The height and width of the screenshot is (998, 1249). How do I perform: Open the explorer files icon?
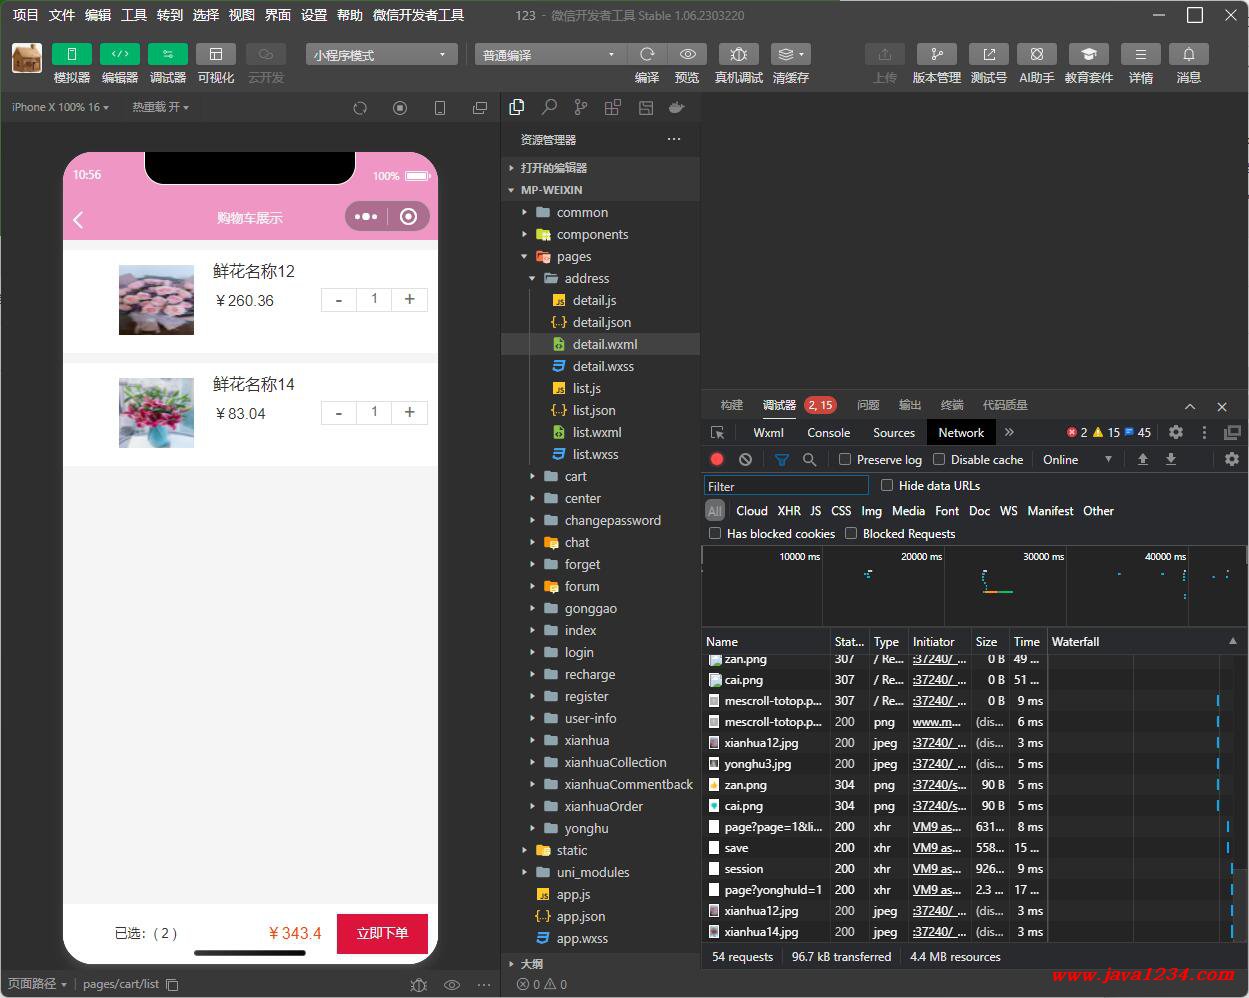[517, 108]
